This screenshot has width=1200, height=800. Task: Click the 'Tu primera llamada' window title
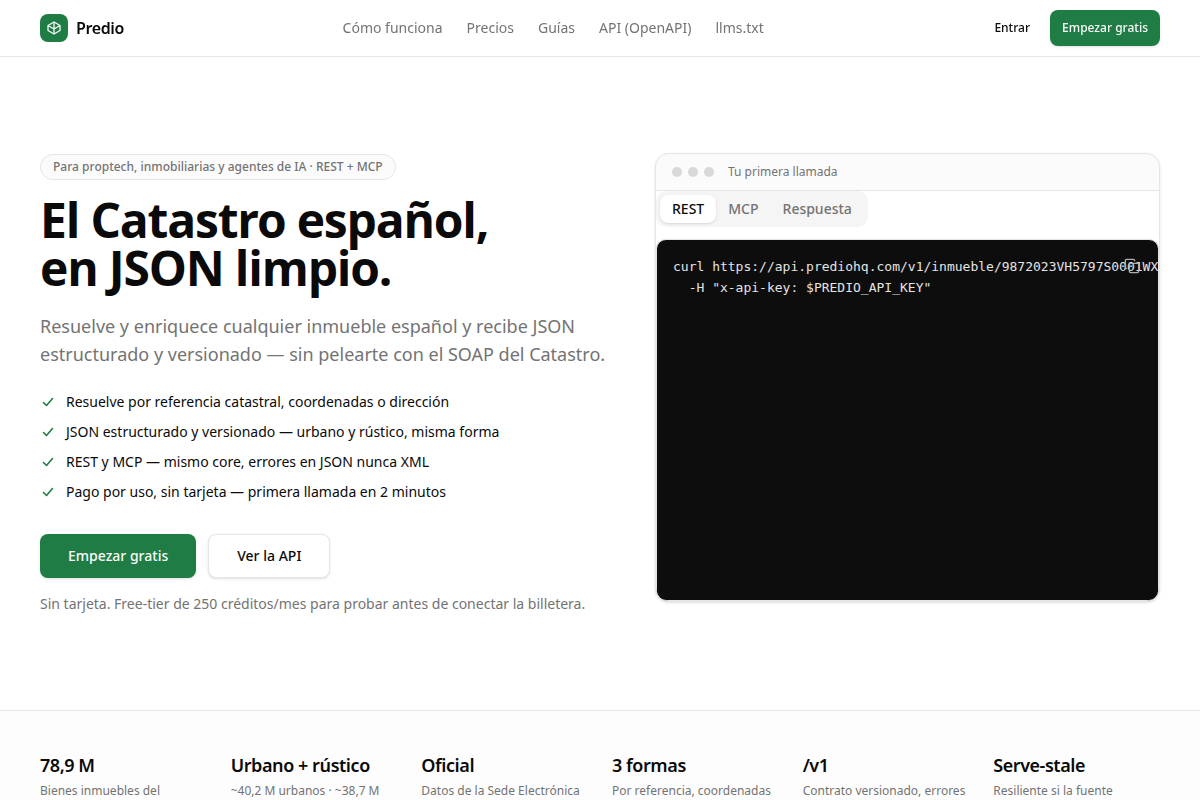pos(782,172)
